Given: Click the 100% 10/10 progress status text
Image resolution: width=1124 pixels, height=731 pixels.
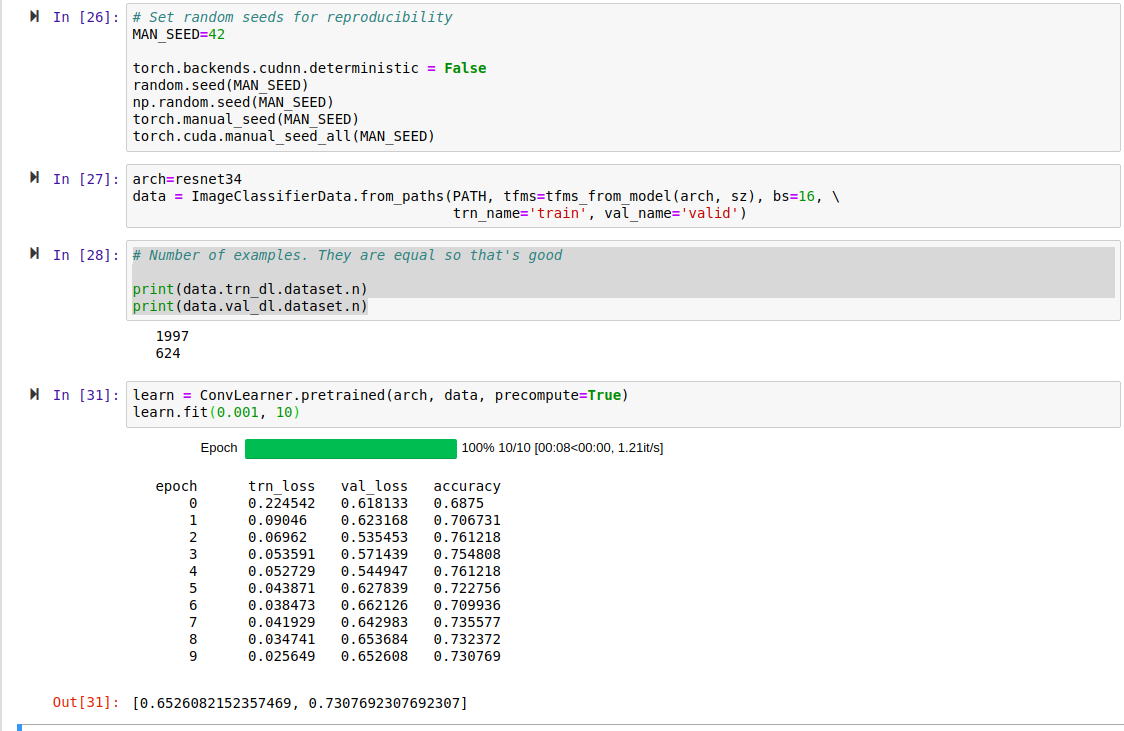Looking at the screenshot, I should [x=562, y=448].
